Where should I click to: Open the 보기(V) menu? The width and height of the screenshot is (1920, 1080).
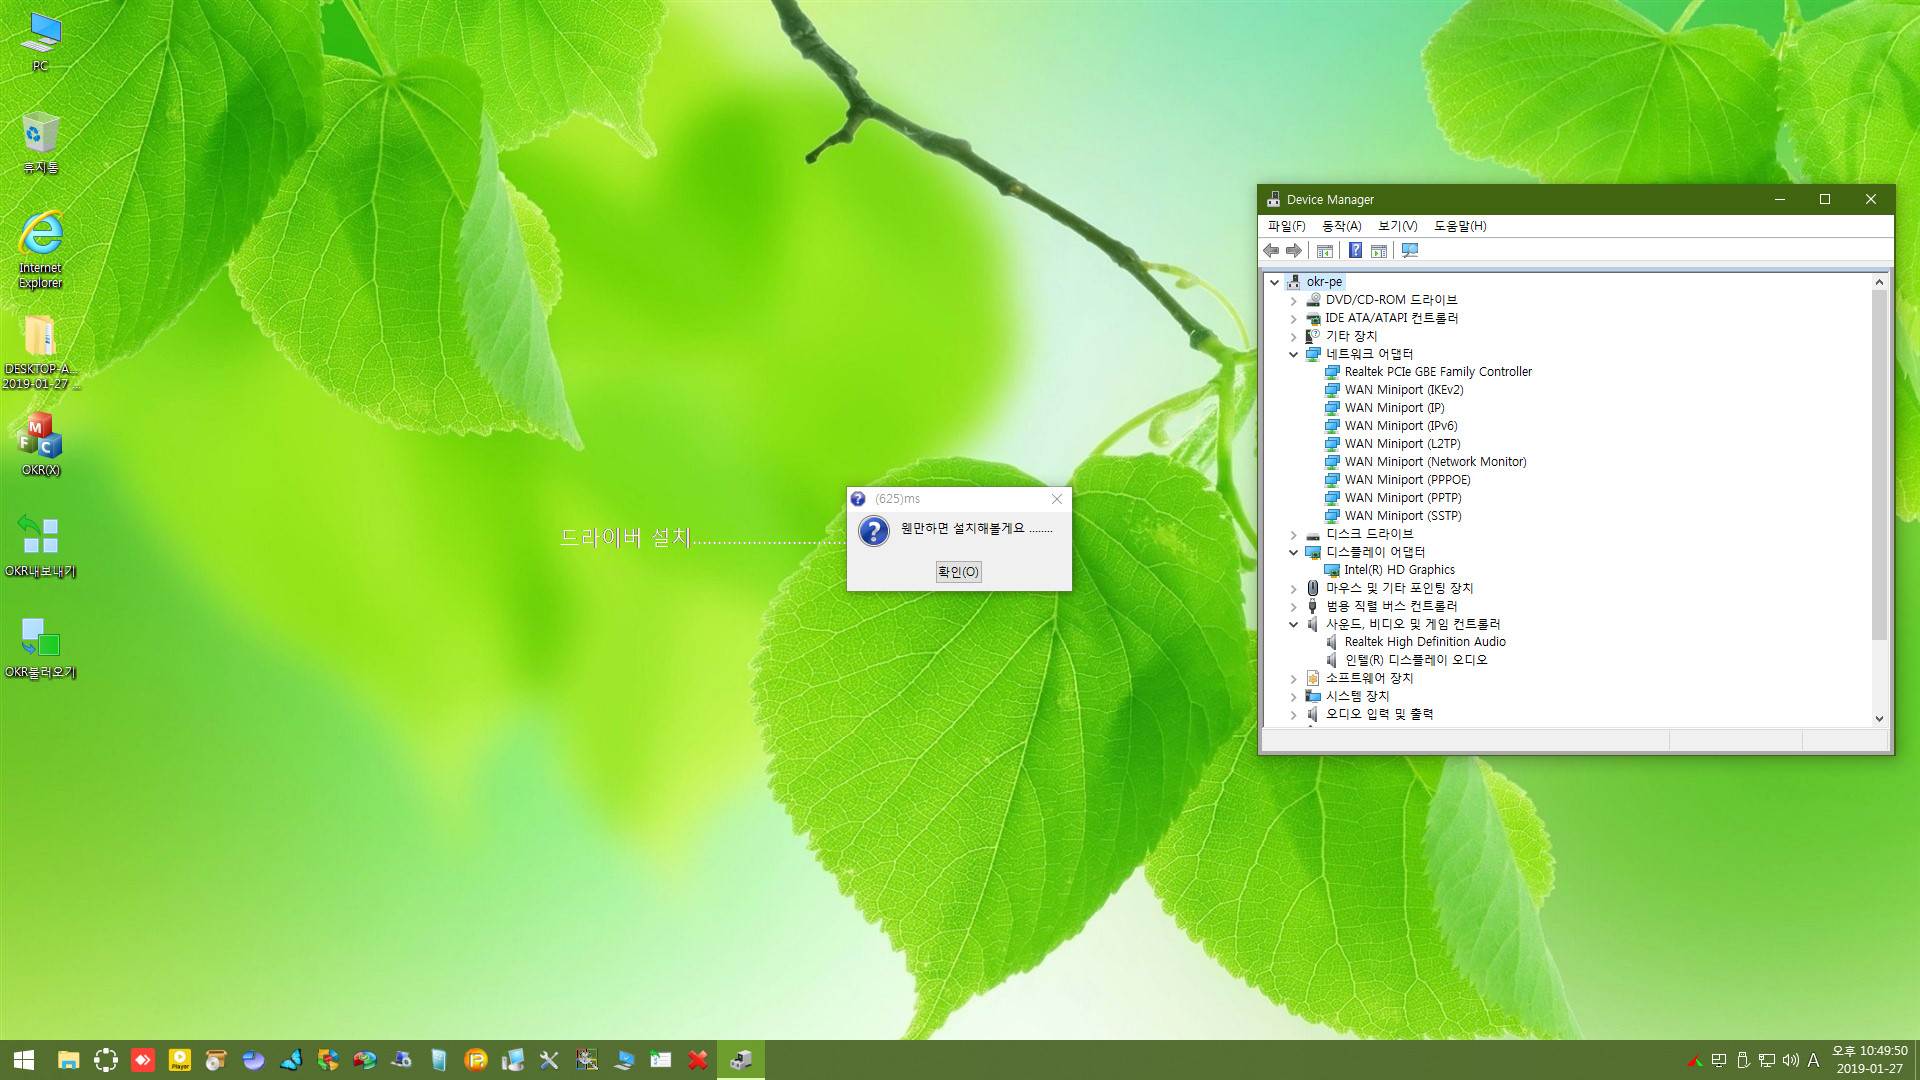(x=1397, y=226)
